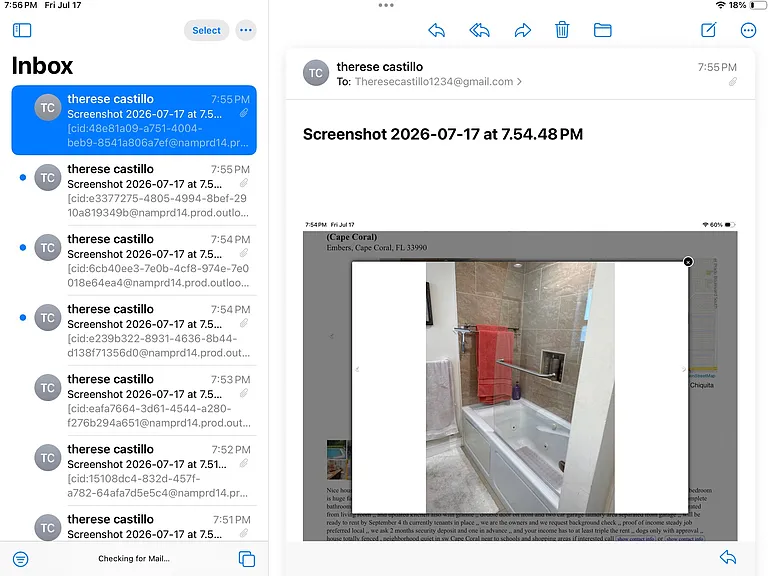Delete the email with trash icon

[562, 30]
